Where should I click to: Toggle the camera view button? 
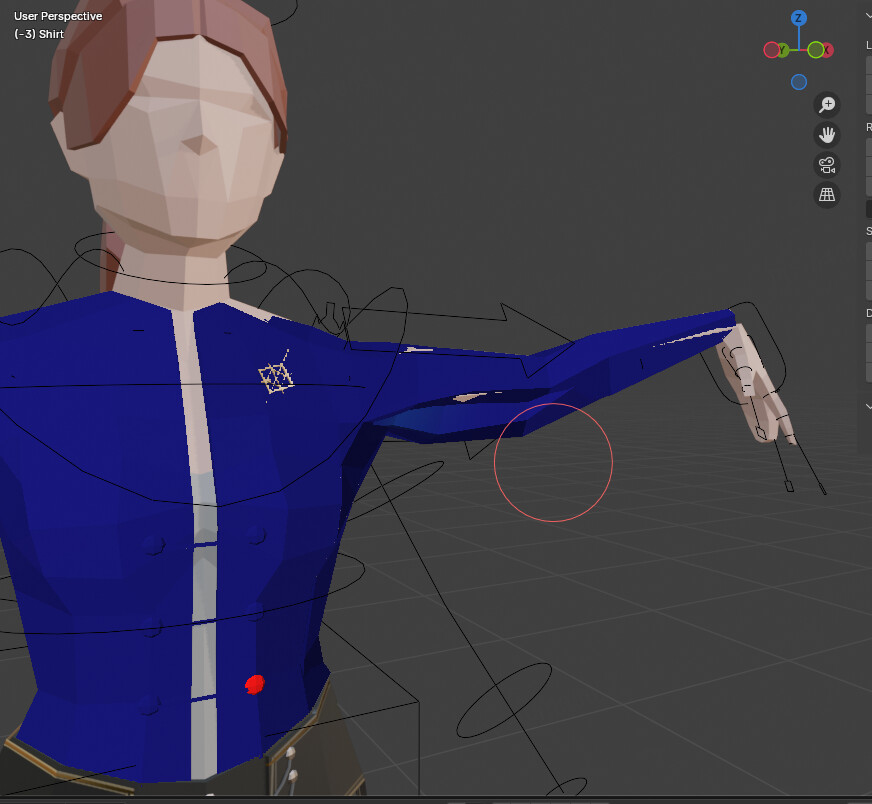(827, 165)
